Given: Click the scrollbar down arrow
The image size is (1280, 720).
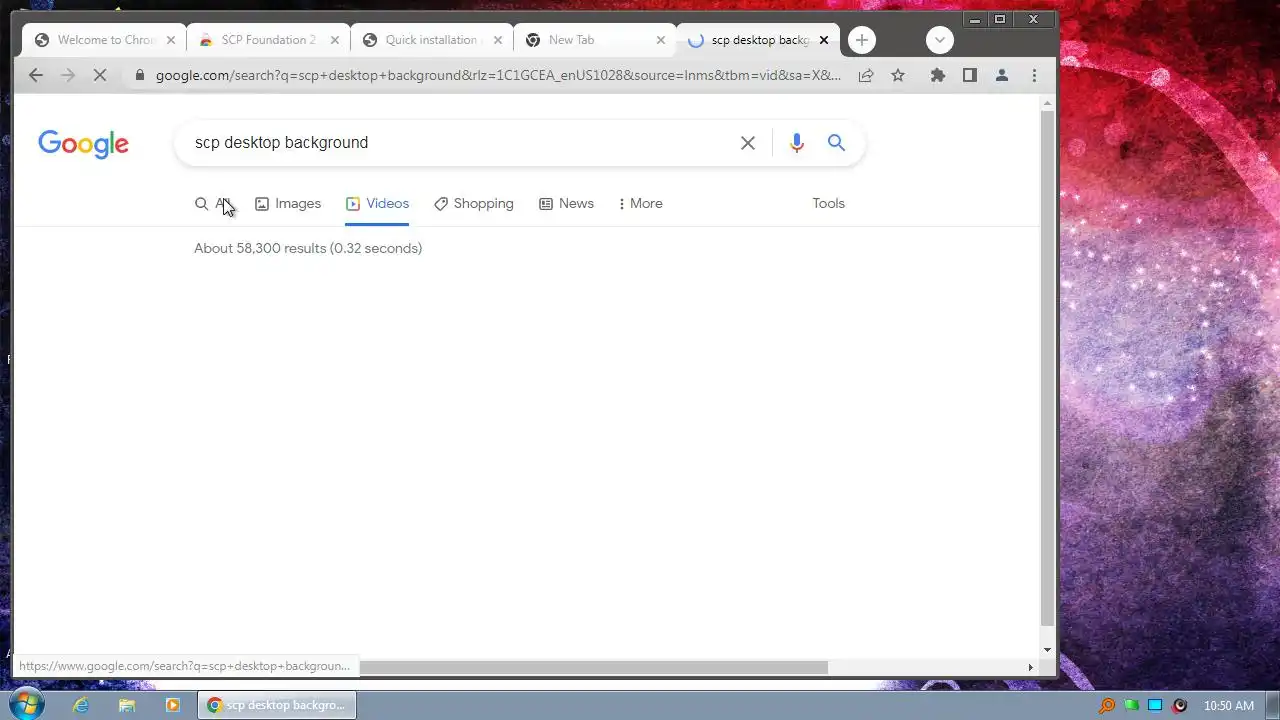Looking at the screenshot, I should [x=1048, y=650].
